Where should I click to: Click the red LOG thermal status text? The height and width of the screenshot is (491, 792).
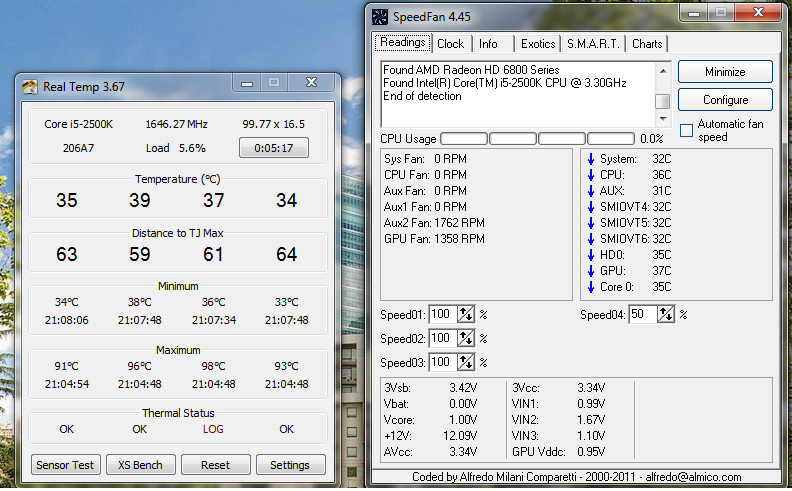coord(213,429)
